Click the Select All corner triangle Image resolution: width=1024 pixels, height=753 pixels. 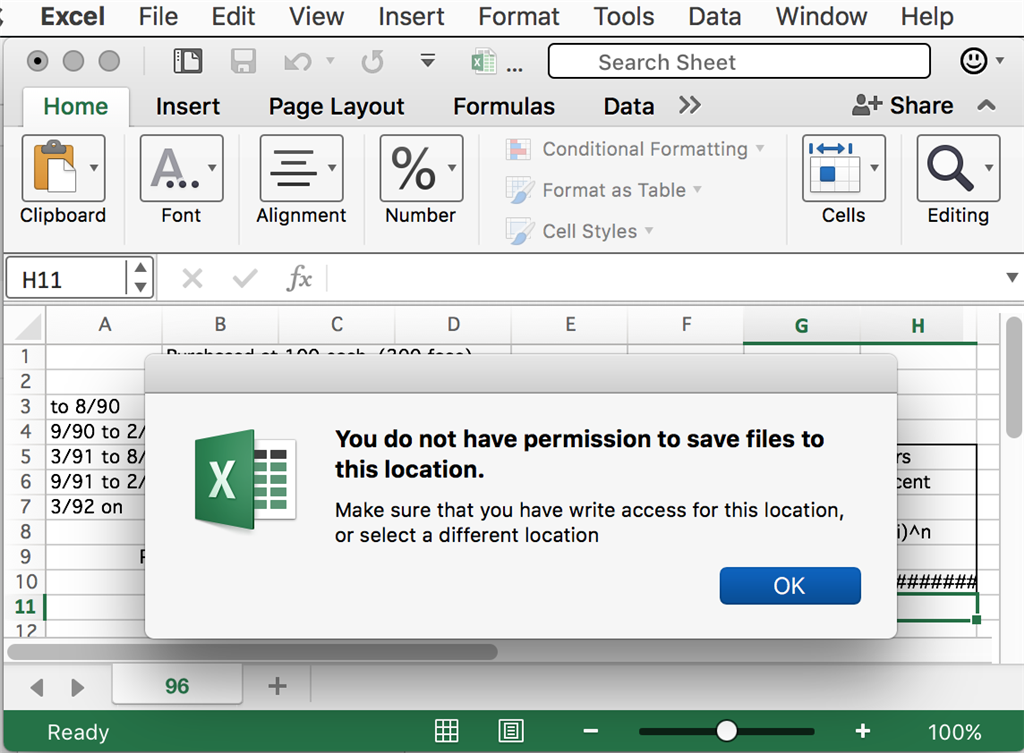click(26, 326)
